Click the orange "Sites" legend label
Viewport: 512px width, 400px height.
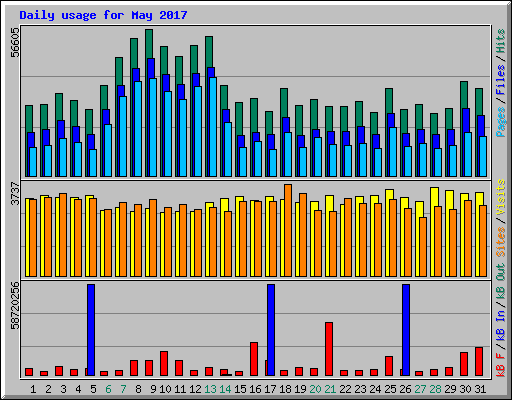(501, 242)
